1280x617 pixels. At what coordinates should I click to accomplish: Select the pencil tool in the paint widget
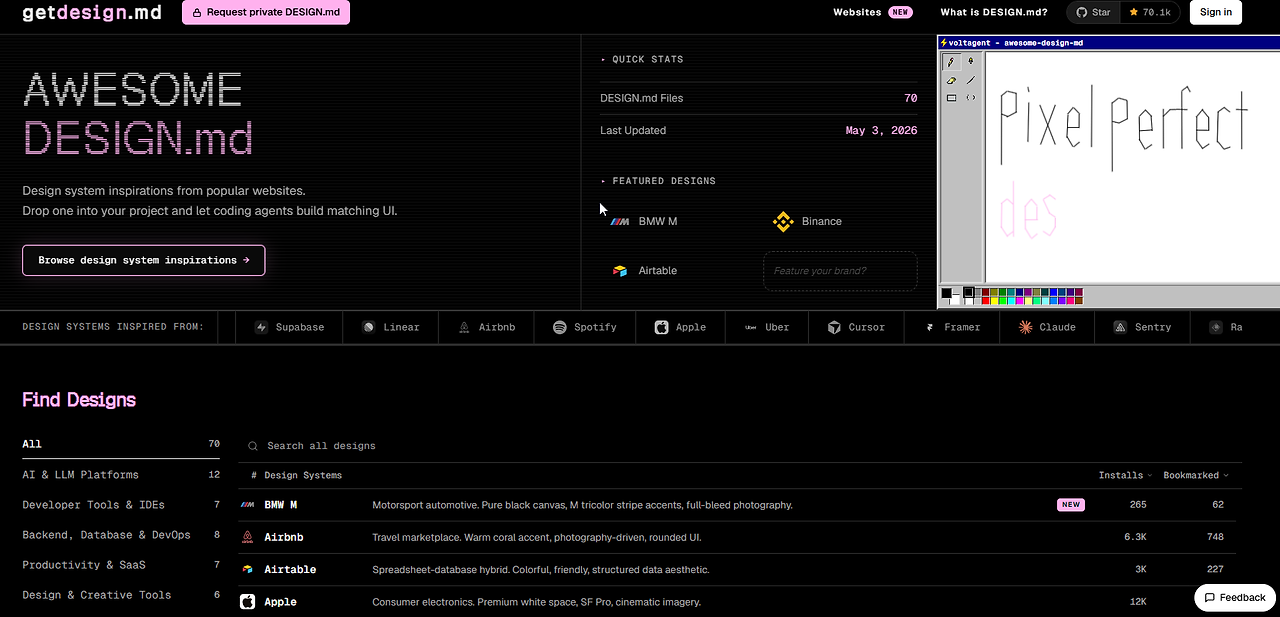tap(951, 62)
